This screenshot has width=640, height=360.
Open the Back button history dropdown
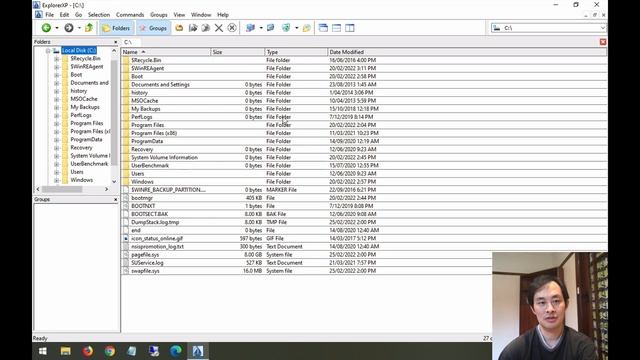(x=57, y=28)
